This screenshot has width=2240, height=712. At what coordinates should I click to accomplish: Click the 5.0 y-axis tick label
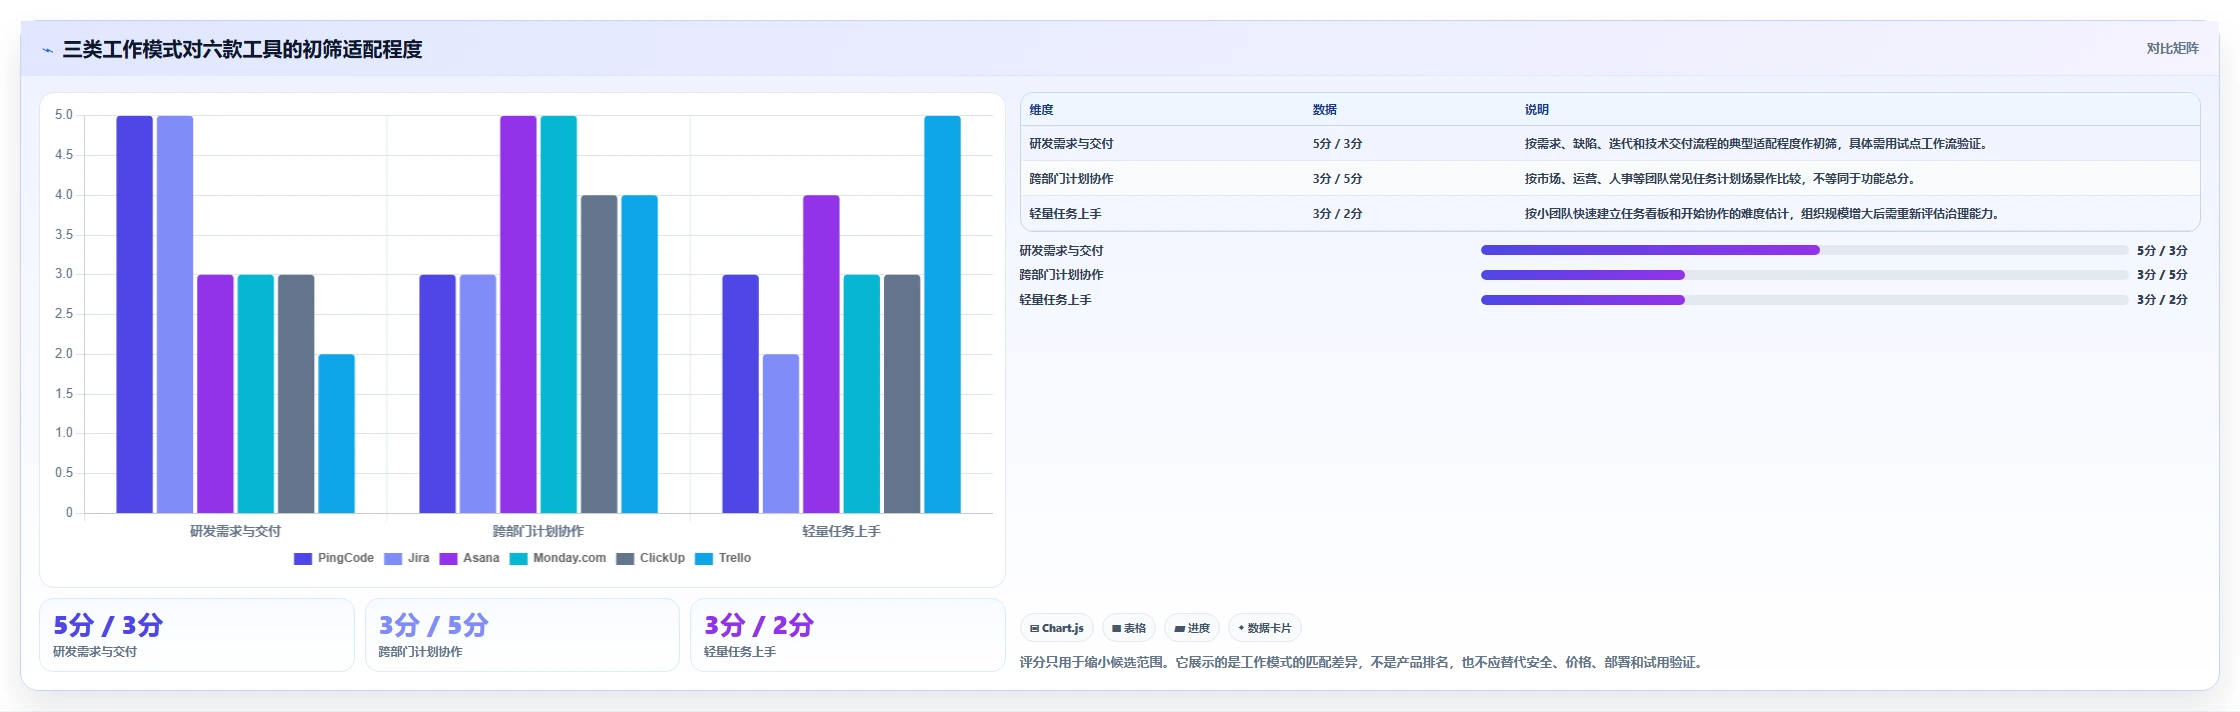(x=64, y=115)
